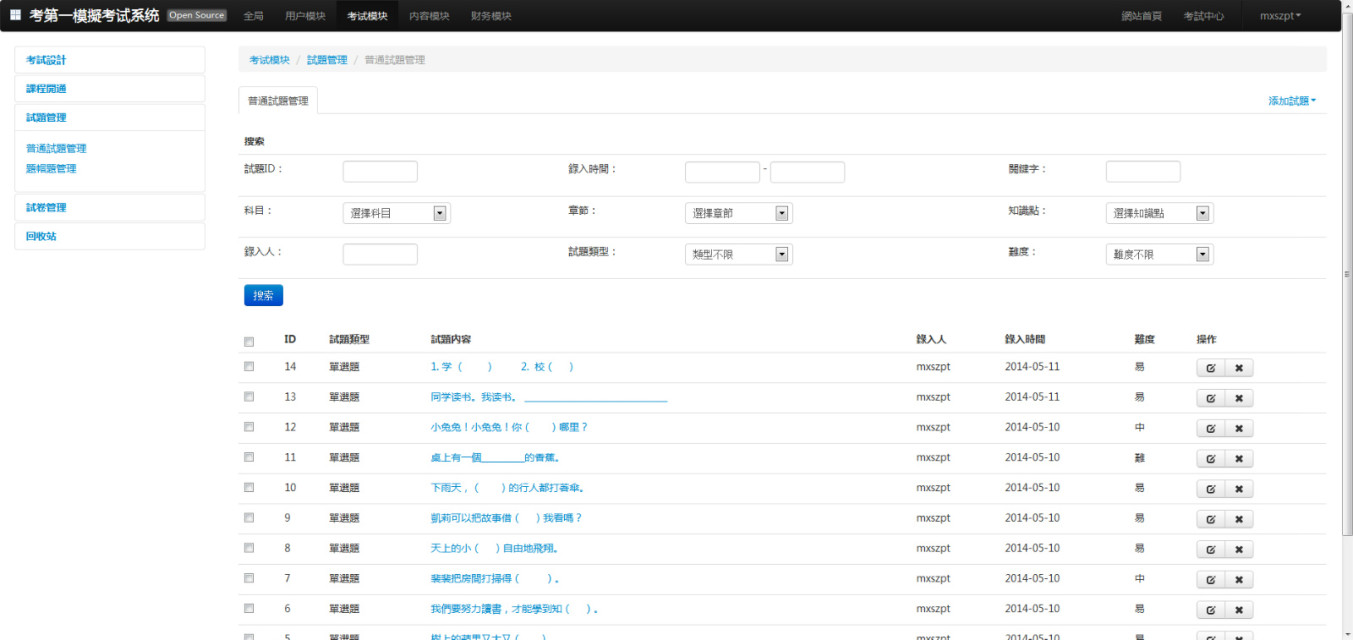The height and width of the screenshot is (640, 1353).
Task: Delete question ID 6 with X icon
Action: [x=1238, y=610]
